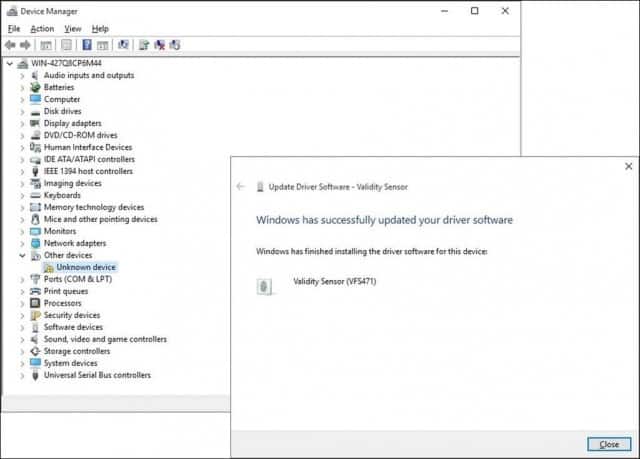Select the System devices label
This screenshot has width=640, height=459.
click(71, 363)
